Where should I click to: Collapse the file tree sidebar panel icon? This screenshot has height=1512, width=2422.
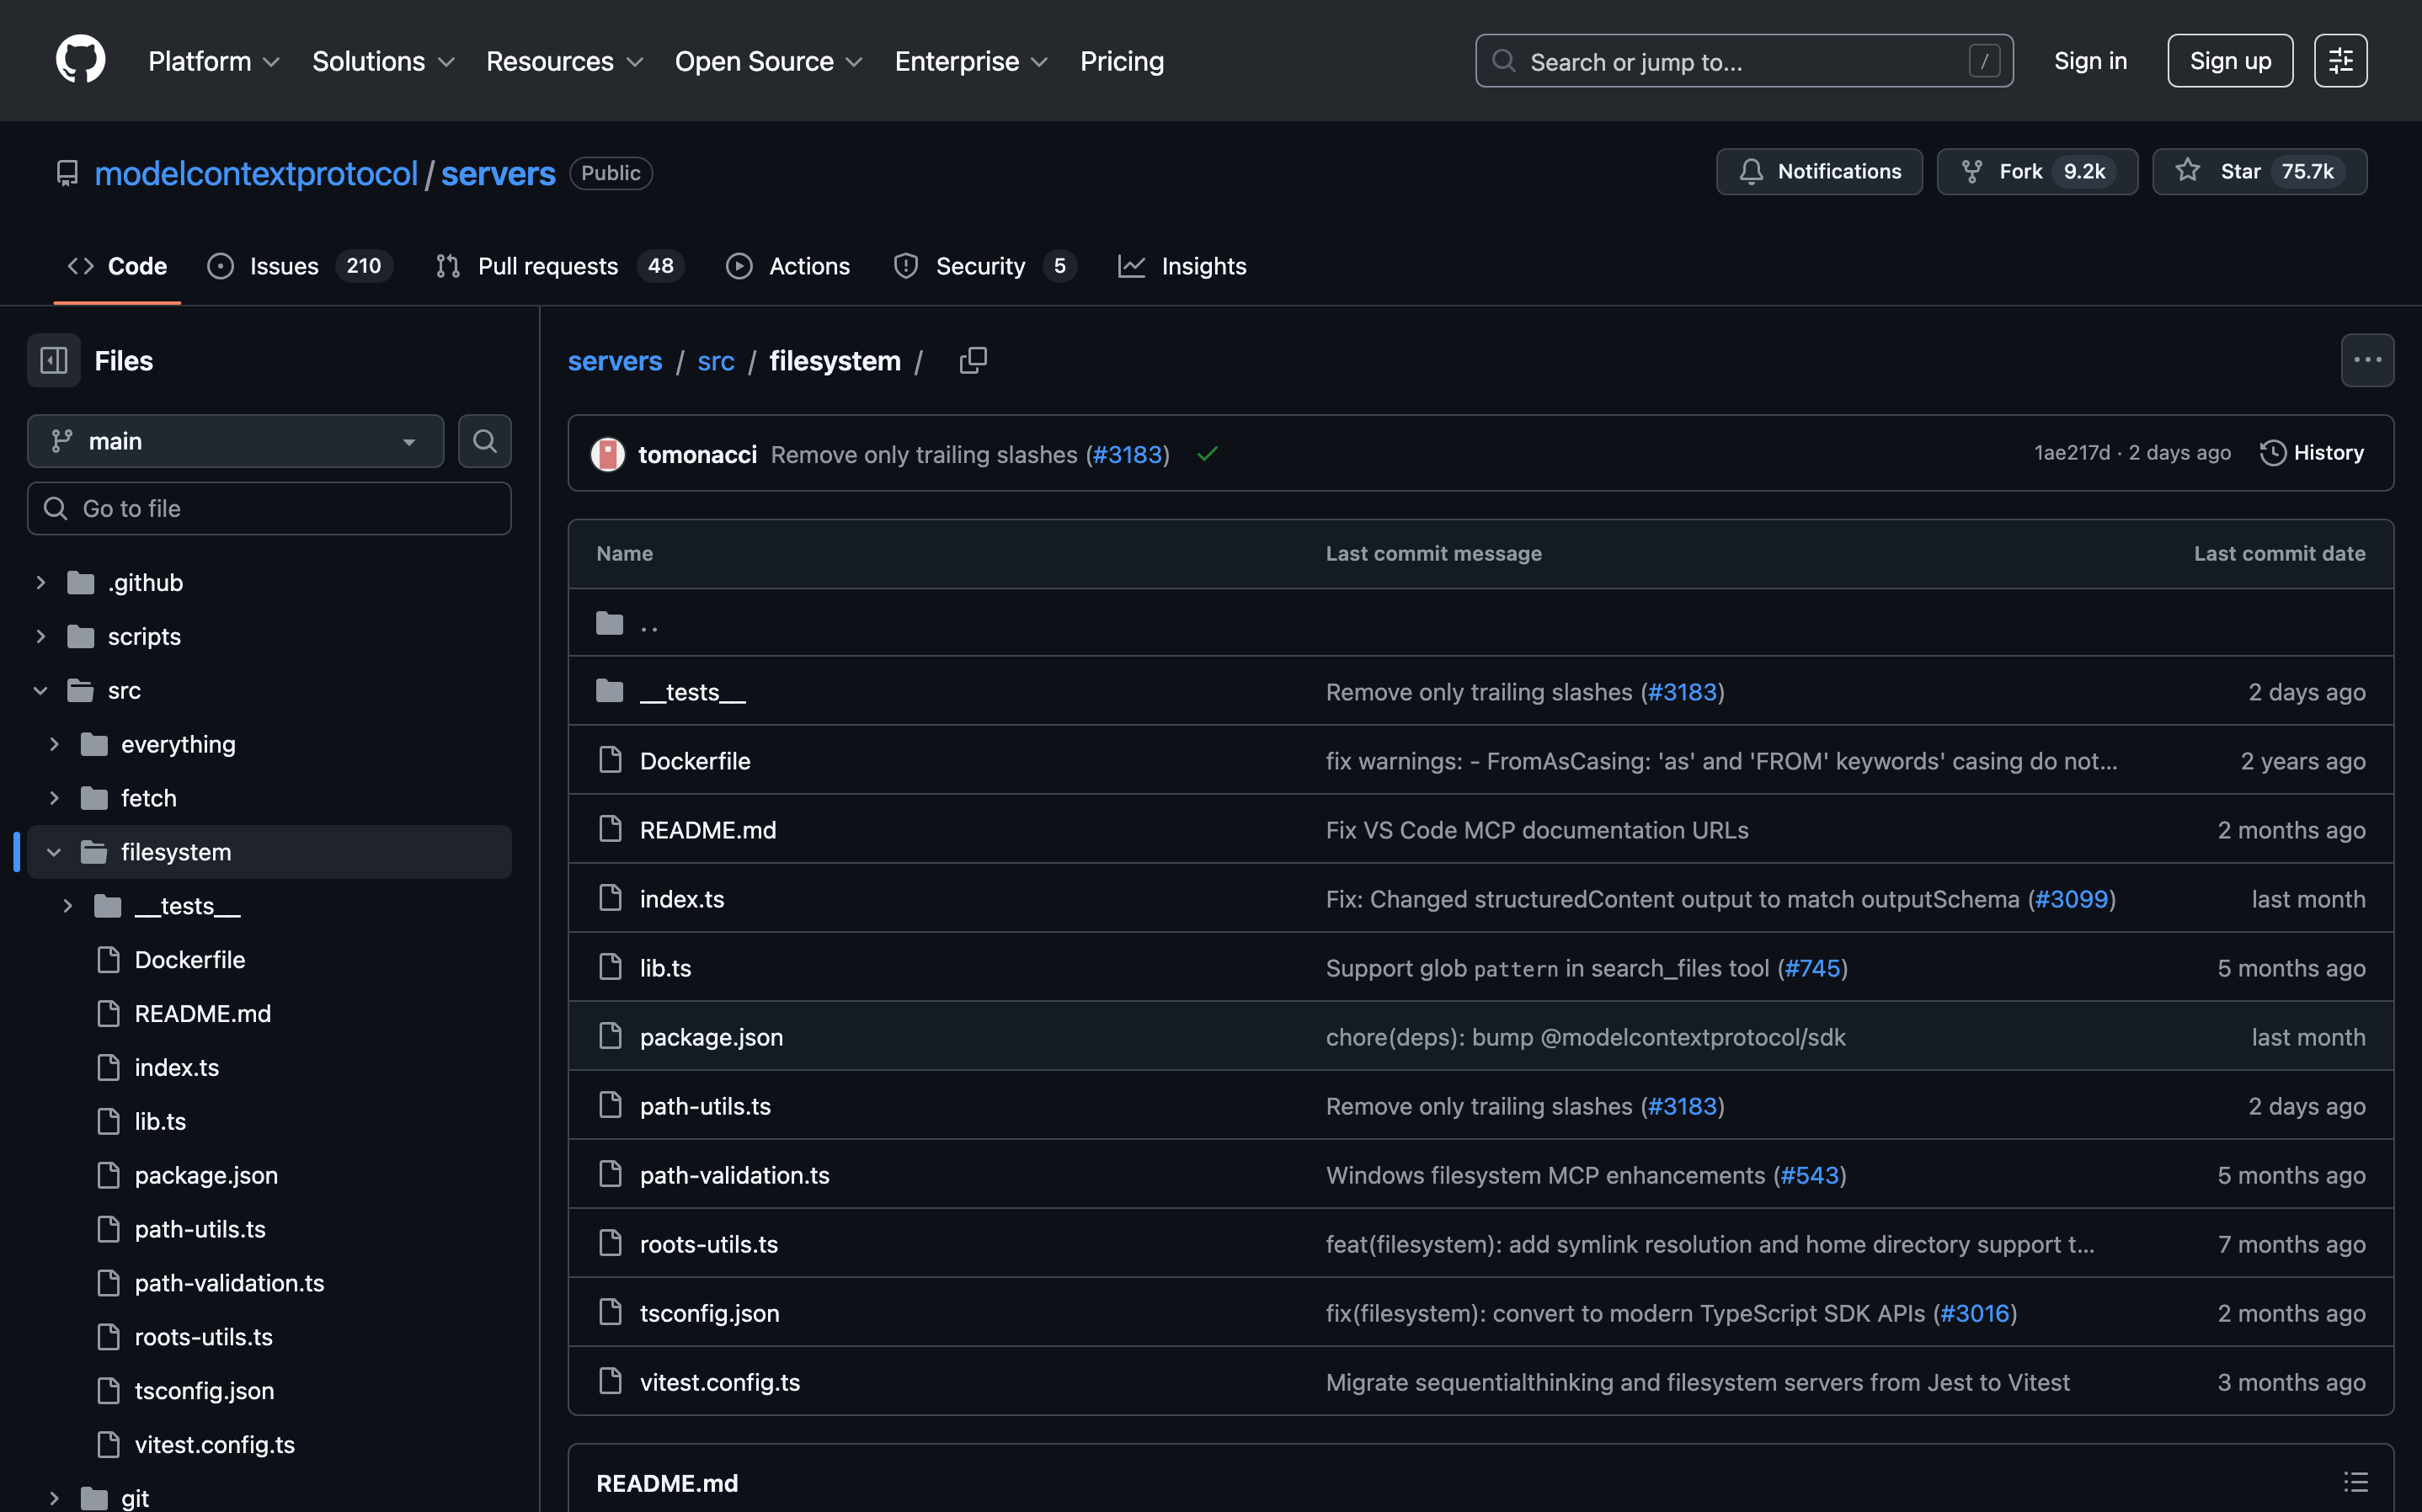(54, 360)
